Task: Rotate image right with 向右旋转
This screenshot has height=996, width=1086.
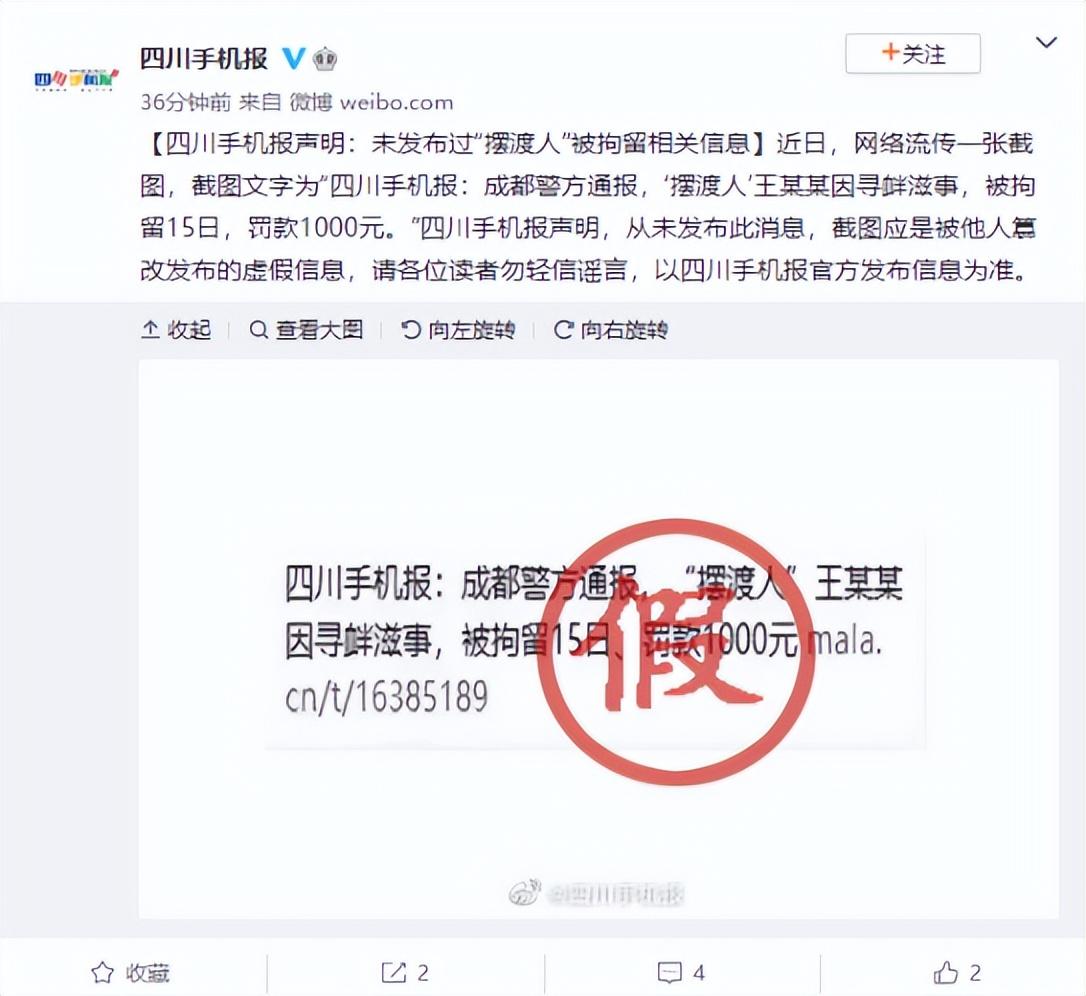Action: click(x=610, y=330)
